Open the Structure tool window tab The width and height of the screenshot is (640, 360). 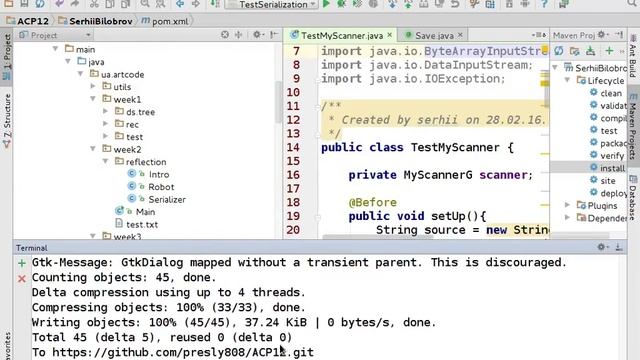click(7, 121)
